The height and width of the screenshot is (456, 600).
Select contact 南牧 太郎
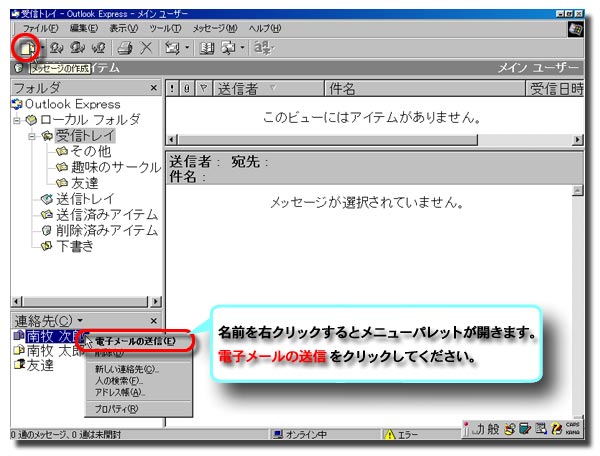(54, 350)
